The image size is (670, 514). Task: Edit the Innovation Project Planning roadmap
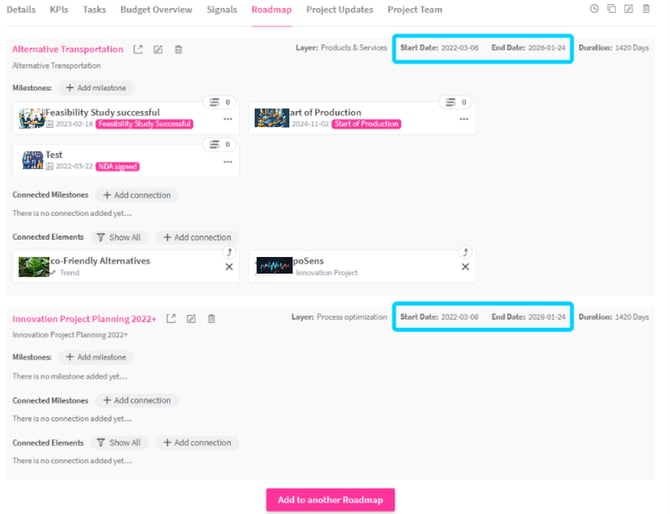coord(191,319)
